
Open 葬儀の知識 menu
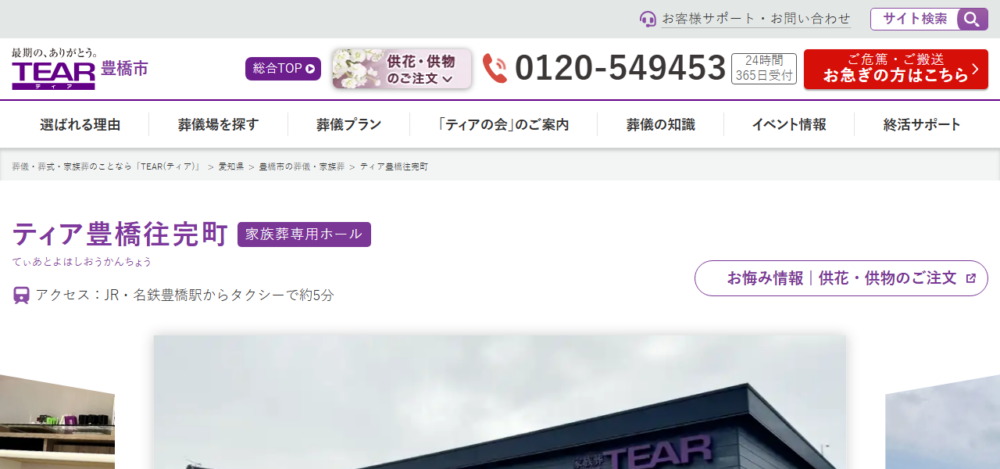(x=660, y=124)
